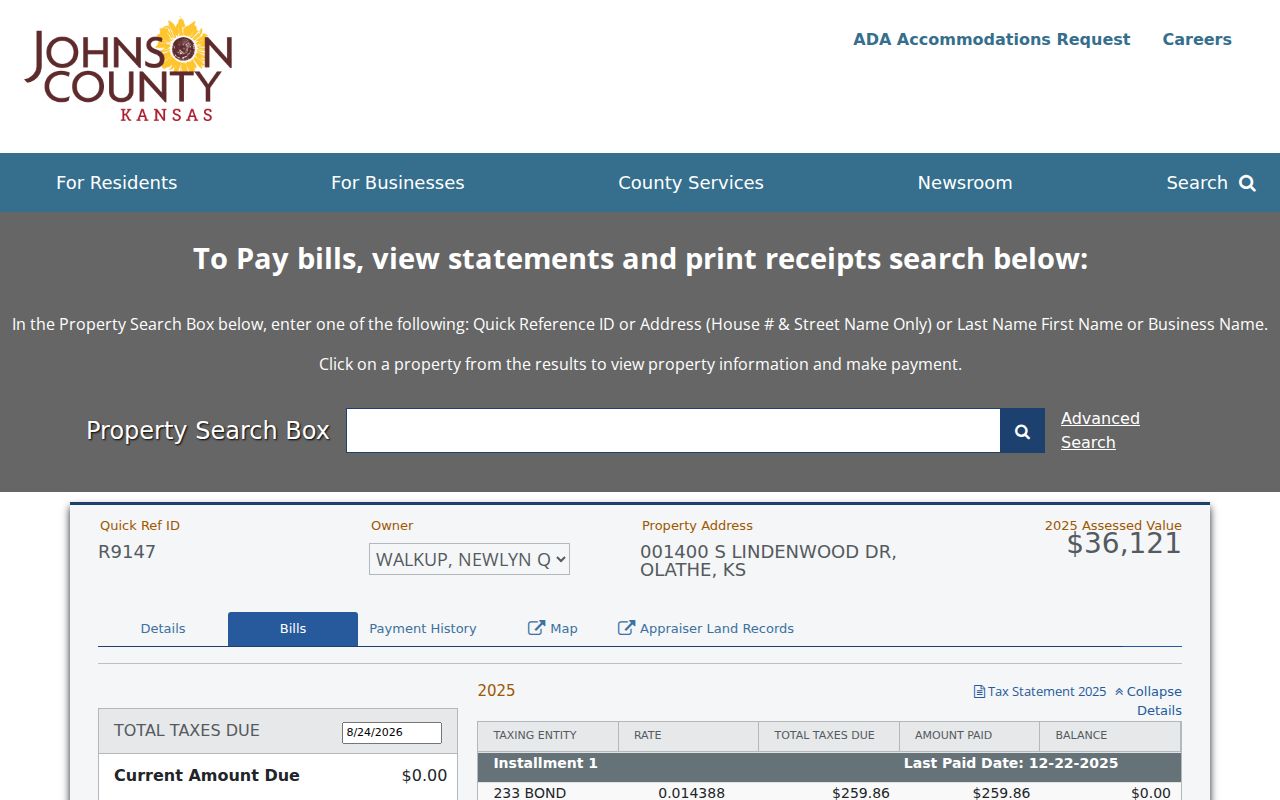Screen dimensions: 1280x800
Task: Click the blue property search magnifier button
Action: pos(1022,431)
